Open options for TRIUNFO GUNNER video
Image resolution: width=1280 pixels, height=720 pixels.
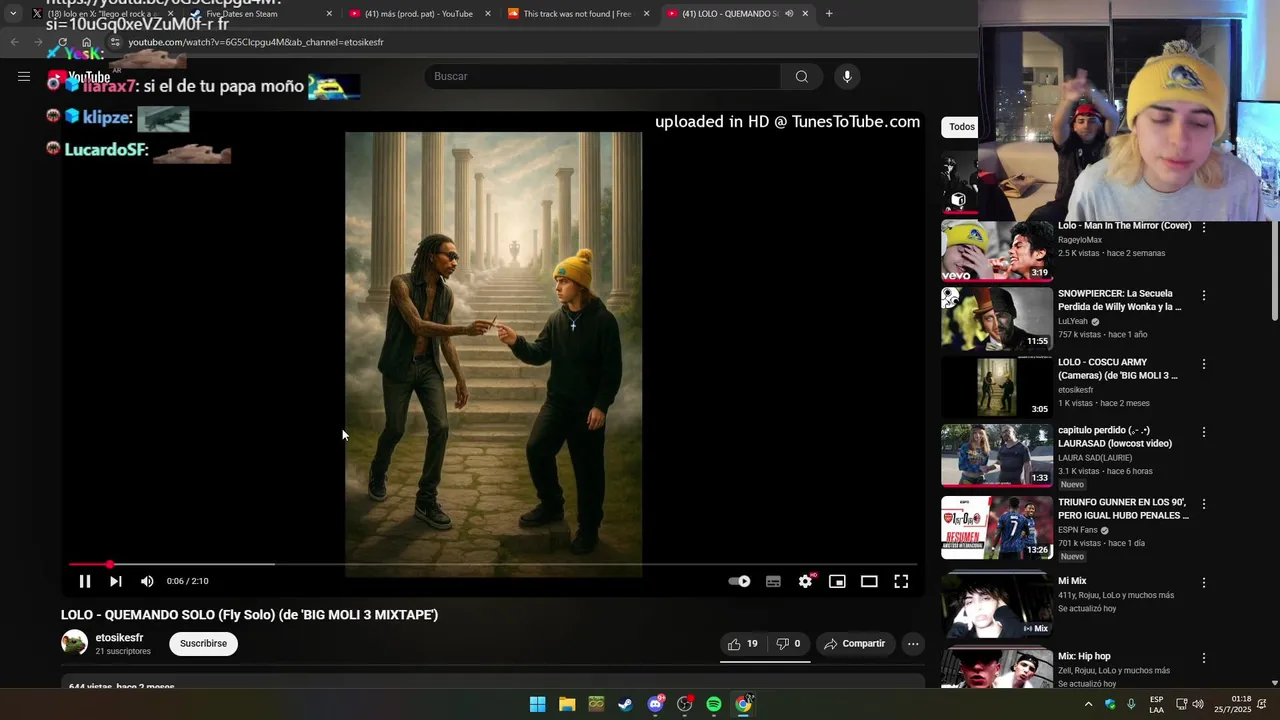(x=1204, y=504)
